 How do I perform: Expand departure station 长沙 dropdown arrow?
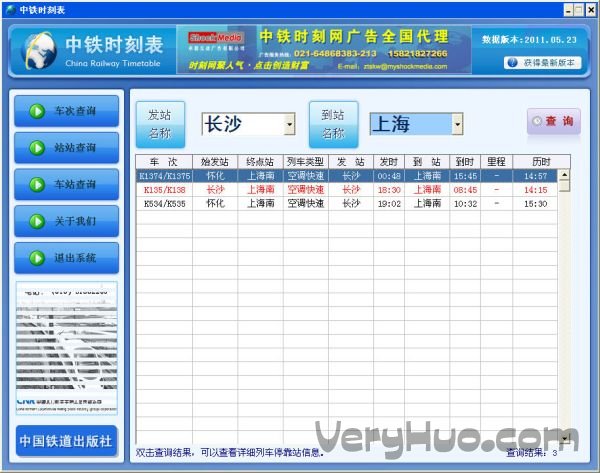[x=290, y=124]
